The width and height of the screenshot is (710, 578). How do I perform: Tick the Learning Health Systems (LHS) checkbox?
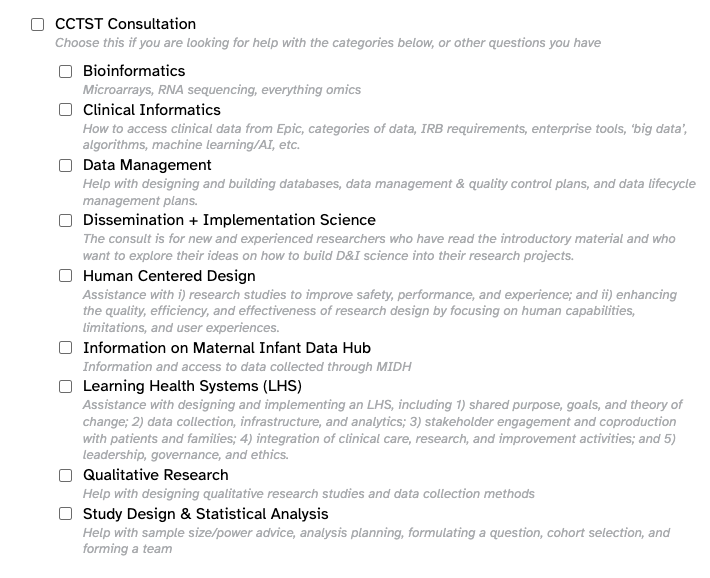click(66, 386)
